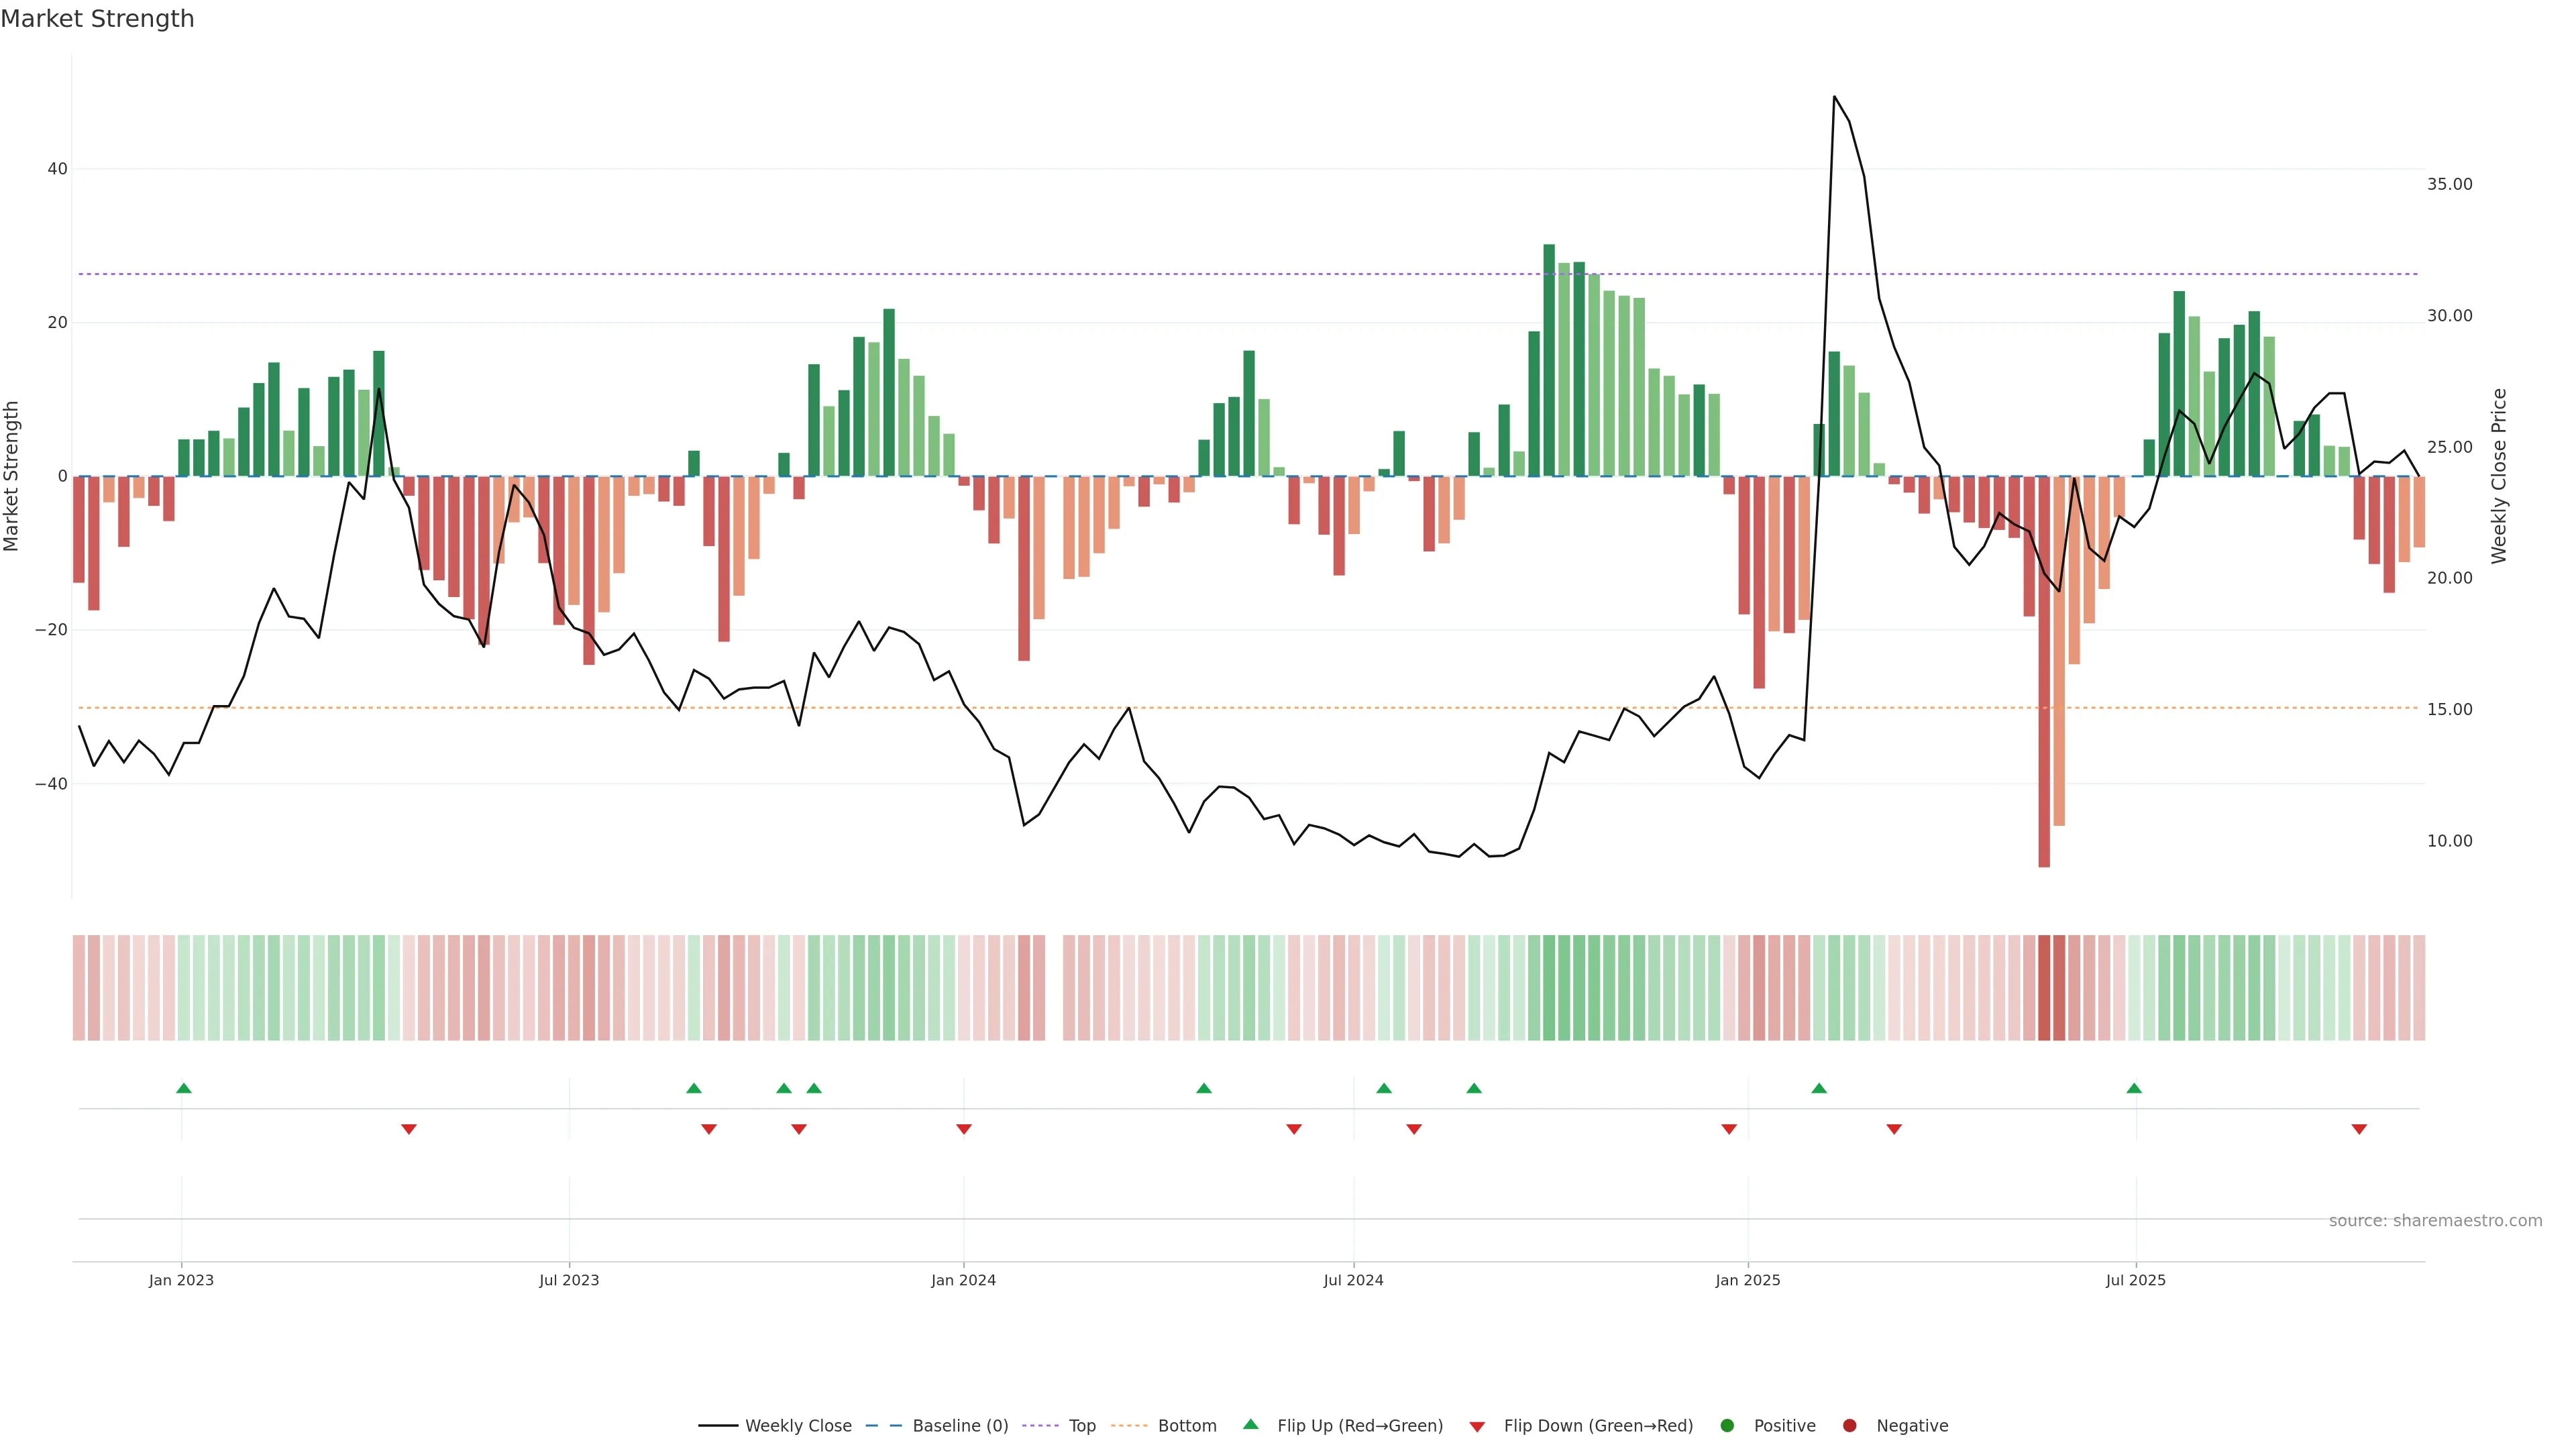This screenshot has width=2576, height=1449.
Task: Click the tallest price peak in early 2025
Action: pos(1834,97)
